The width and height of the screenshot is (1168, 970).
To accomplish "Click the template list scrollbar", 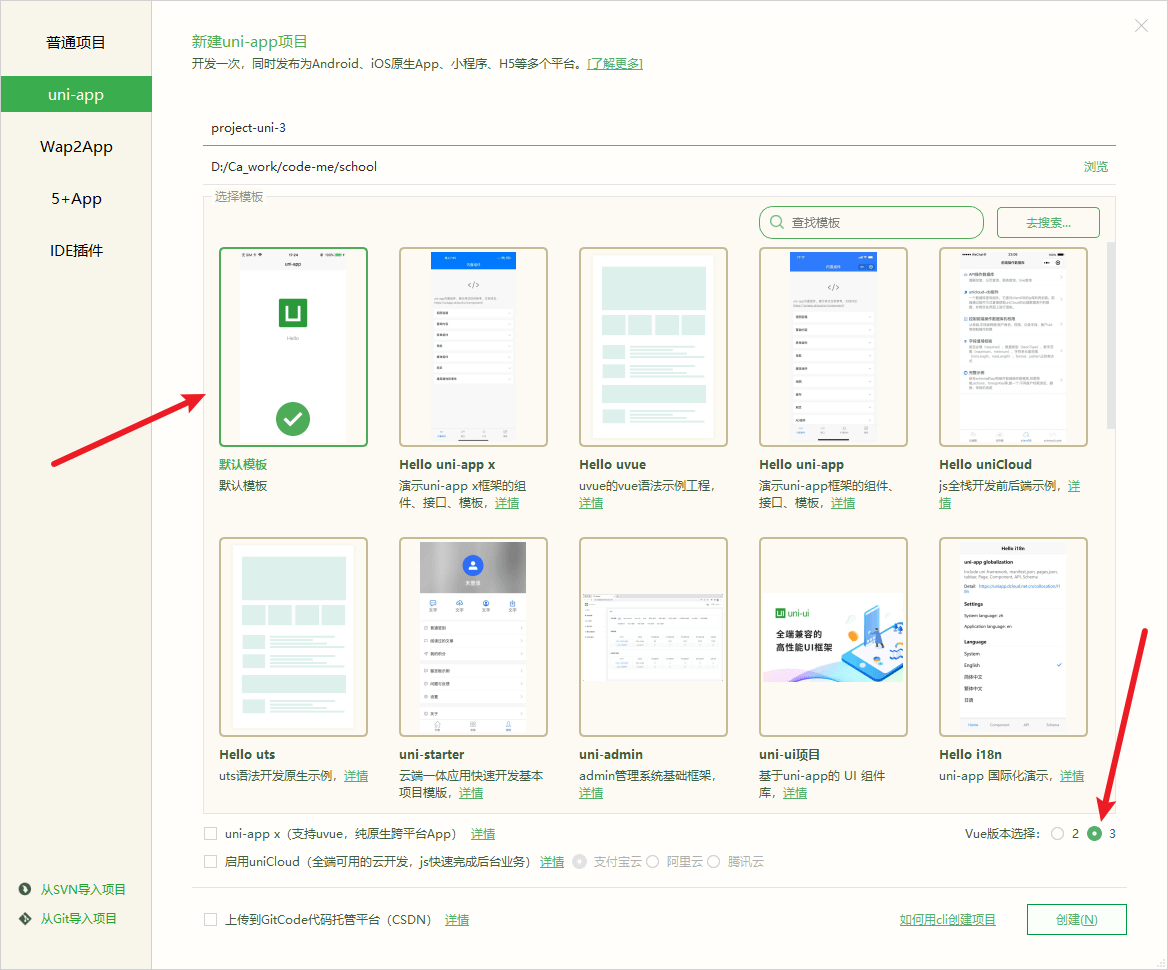I will click(1111, 335).
